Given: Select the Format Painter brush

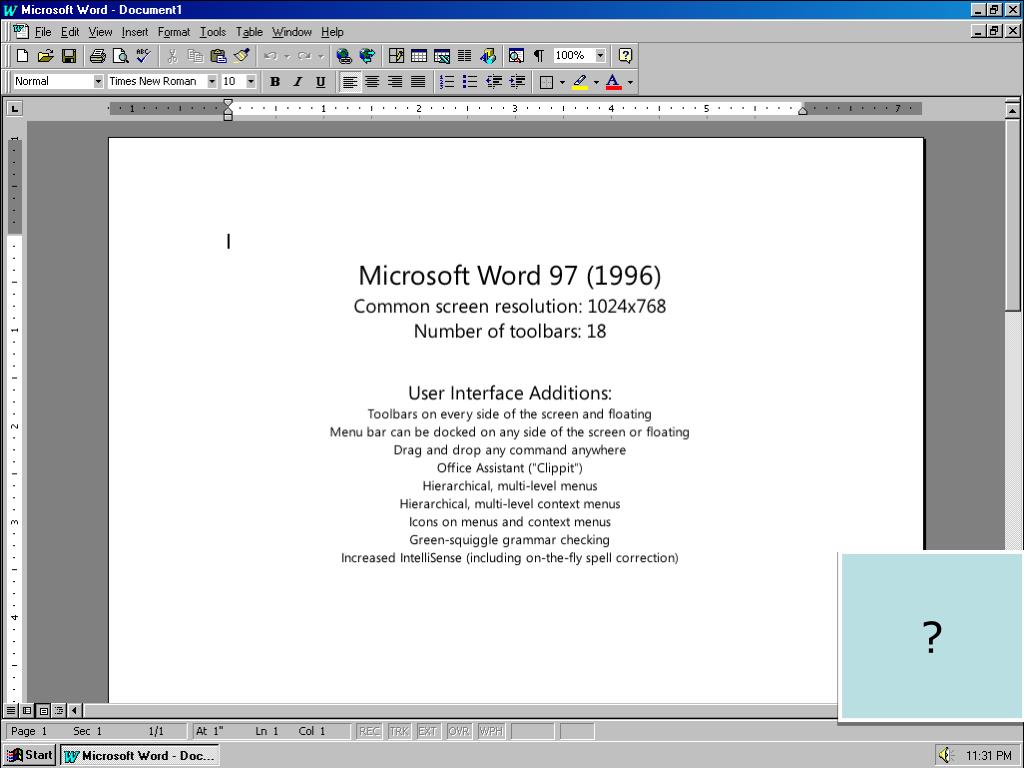Looking at the screenshot, I should coord(241,56).
